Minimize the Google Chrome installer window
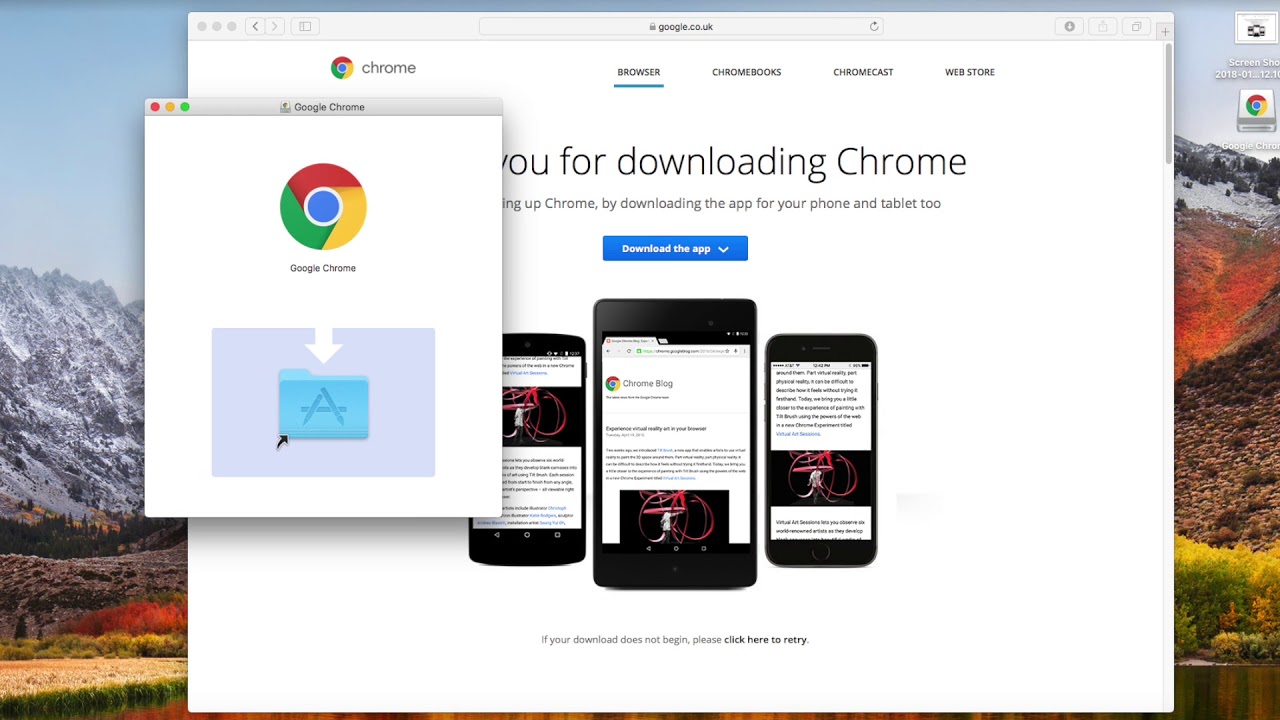The height and width of the screenshot is (720, 1280). click(x=170, y=107)
